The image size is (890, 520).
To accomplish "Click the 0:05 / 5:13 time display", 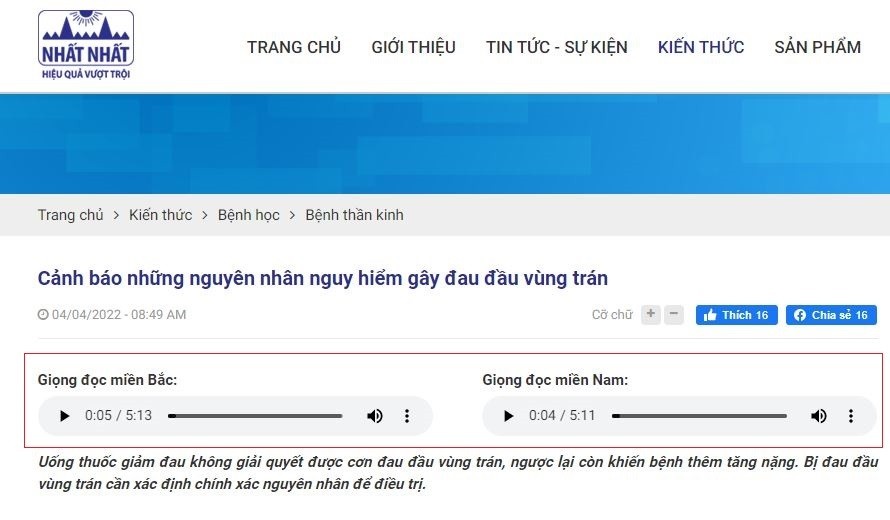I will click(x=119, y=416).
